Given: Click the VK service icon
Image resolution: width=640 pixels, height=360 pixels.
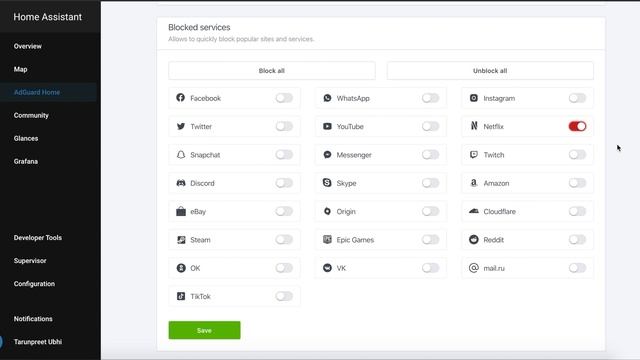Looking at the screenshot, I should click(327, 268).
